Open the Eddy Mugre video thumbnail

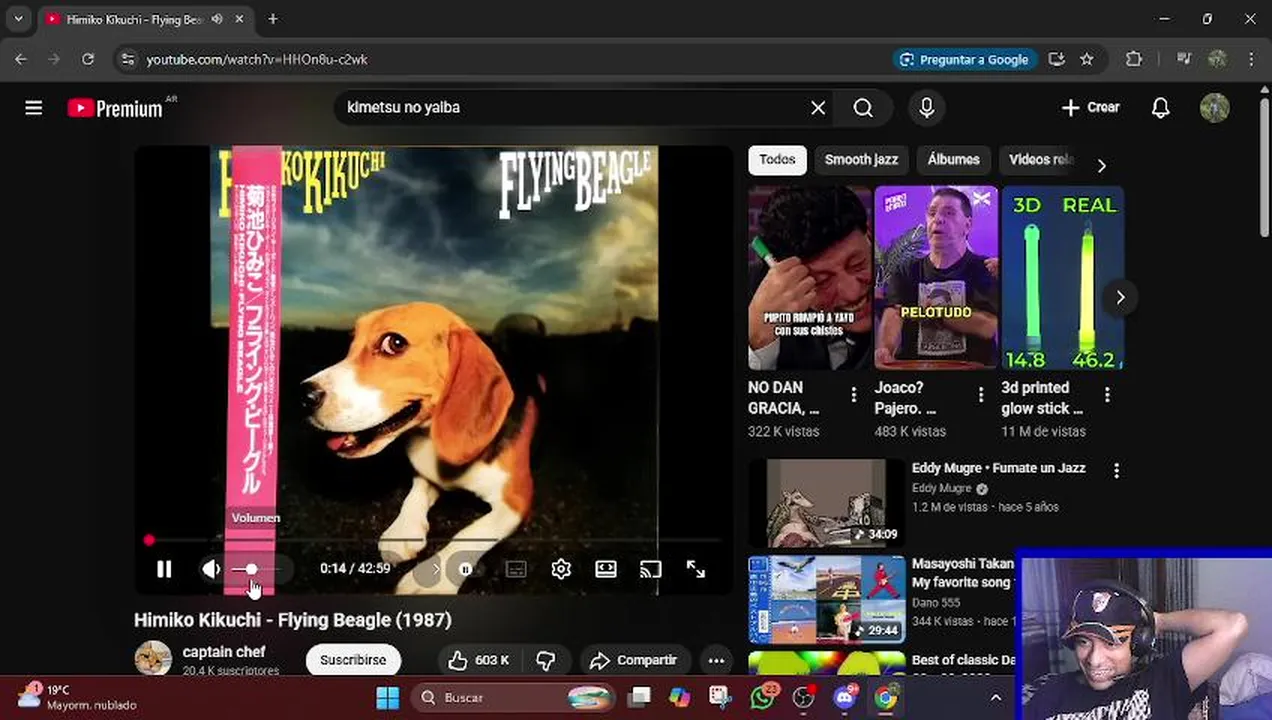[826, 503]
